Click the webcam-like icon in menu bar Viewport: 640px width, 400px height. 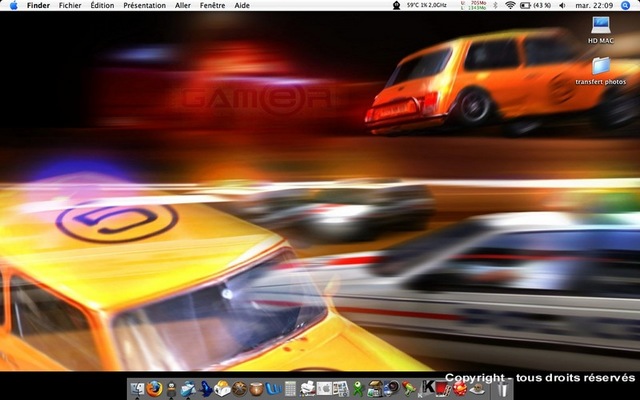coord(396,5)
